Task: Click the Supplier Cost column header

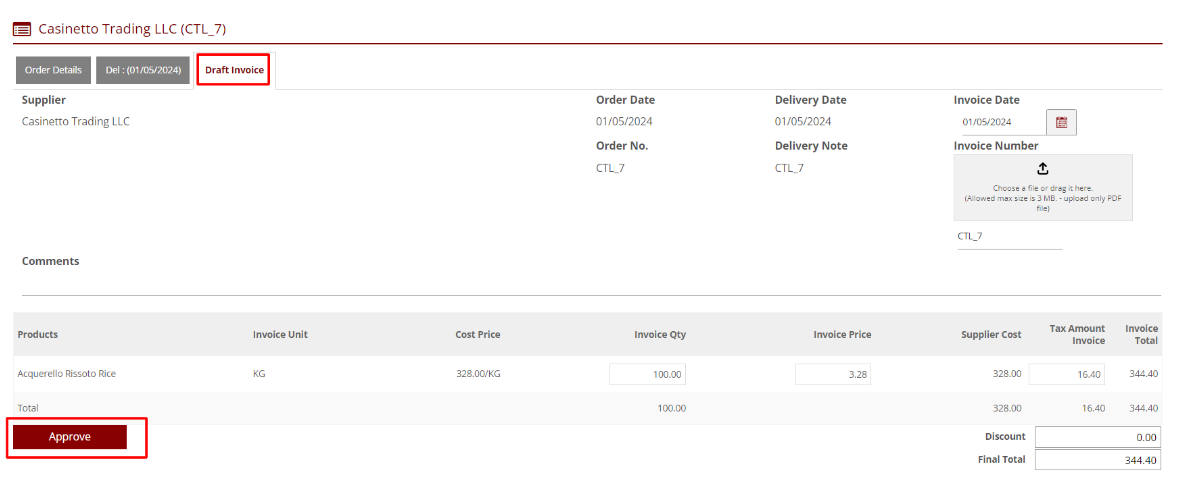Action: click(x=991, y=334)
